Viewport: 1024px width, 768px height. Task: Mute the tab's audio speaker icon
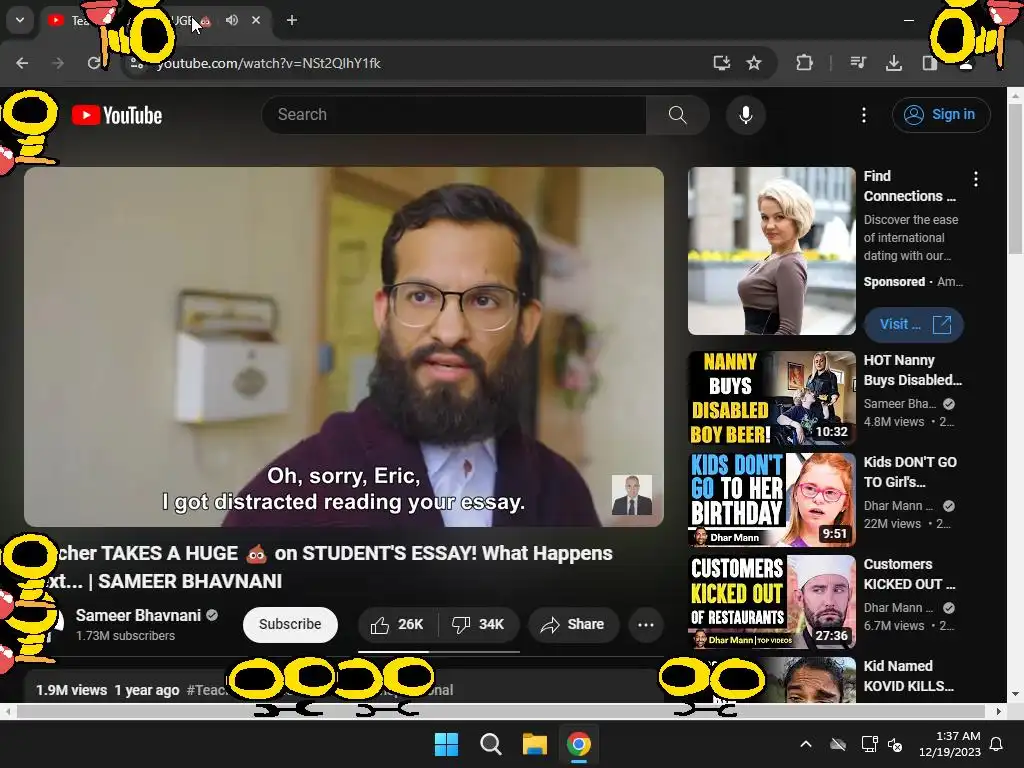pos(232,20)
